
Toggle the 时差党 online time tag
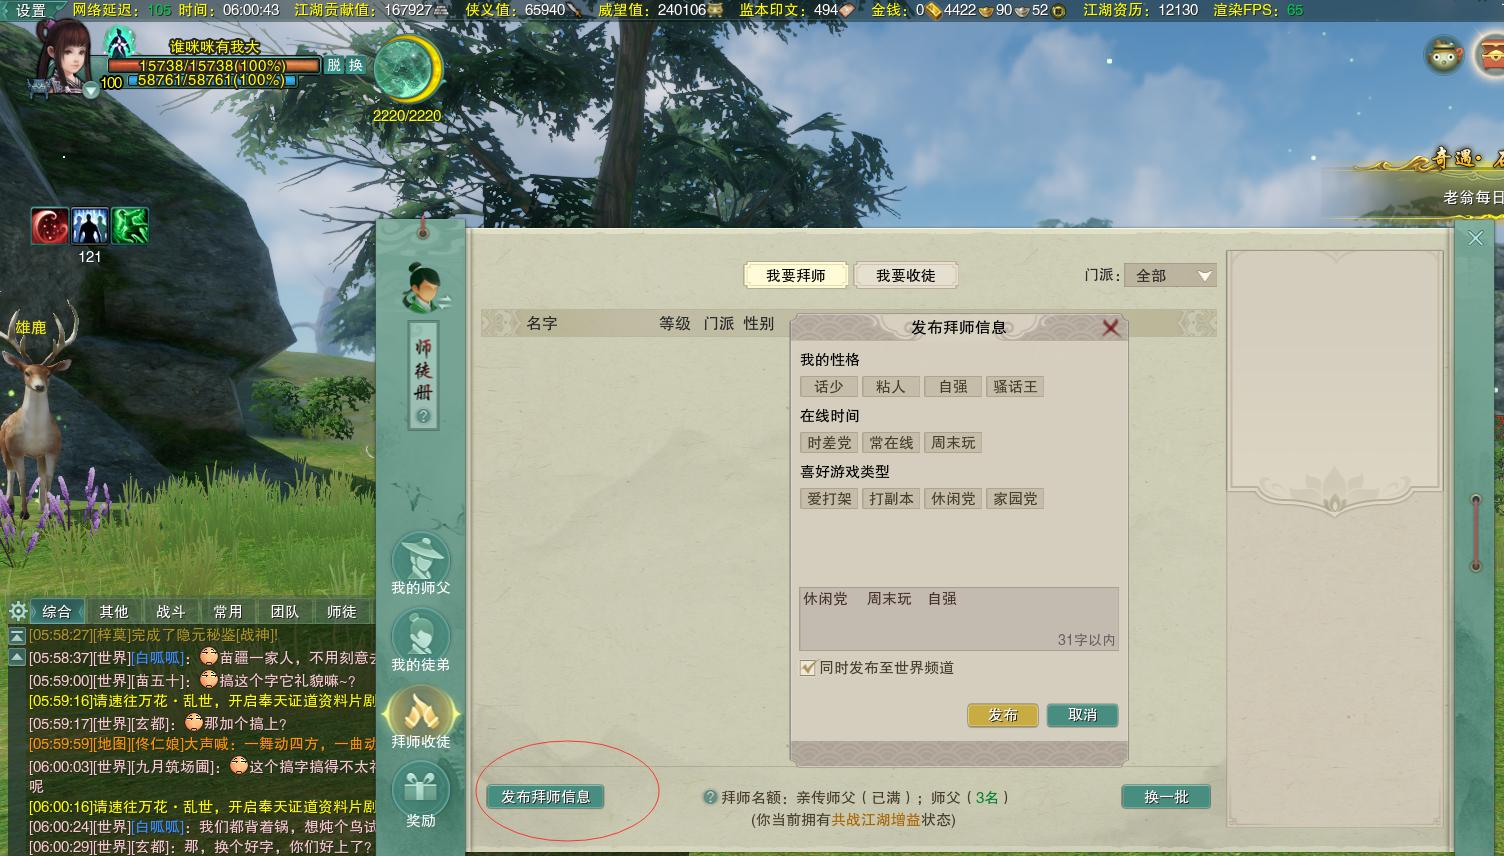coord(828,442)
